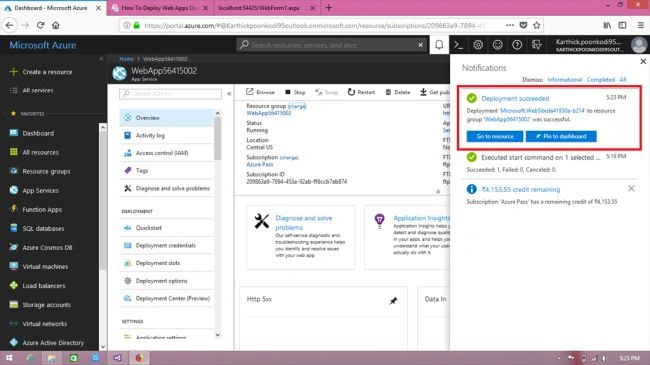The width and height of the screenshot is (650, 365).
Task: Restart the web app
Action: [361, 92]
